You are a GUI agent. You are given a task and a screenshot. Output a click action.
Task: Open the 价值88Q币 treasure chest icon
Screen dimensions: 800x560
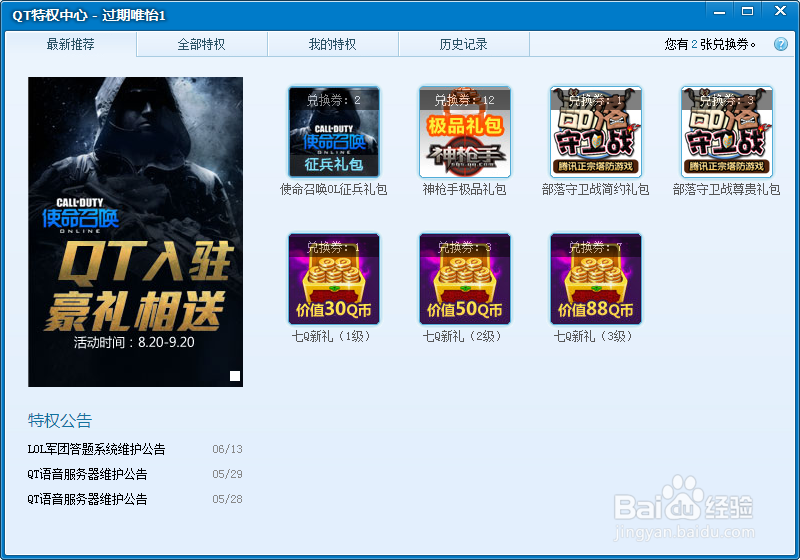595,279
